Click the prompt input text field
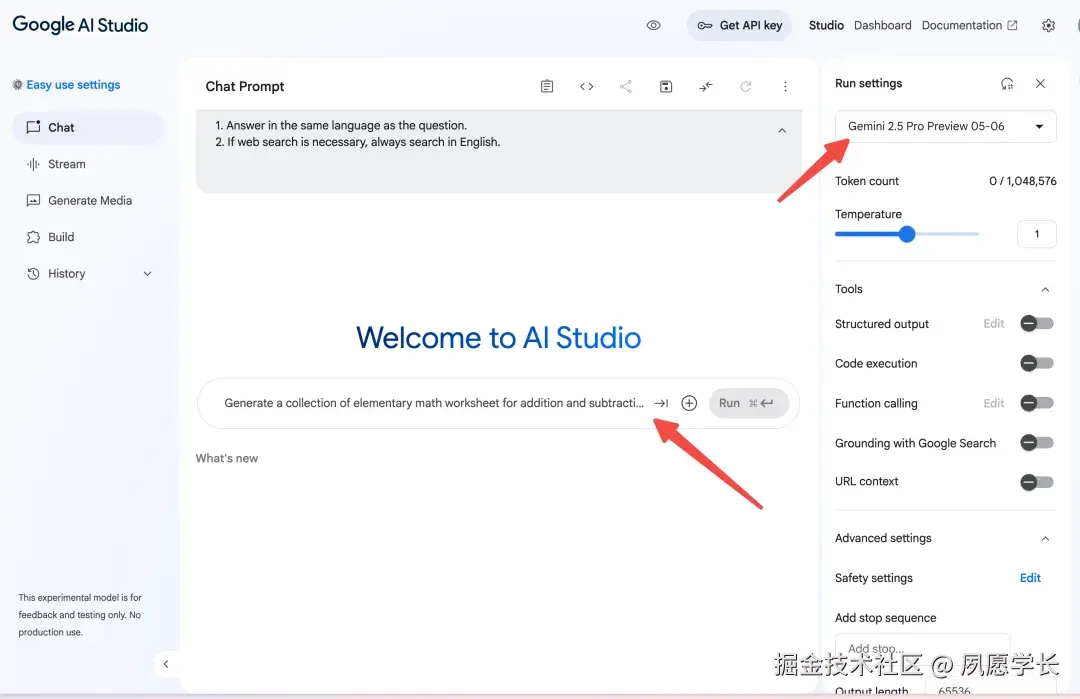 pos(434,403)
